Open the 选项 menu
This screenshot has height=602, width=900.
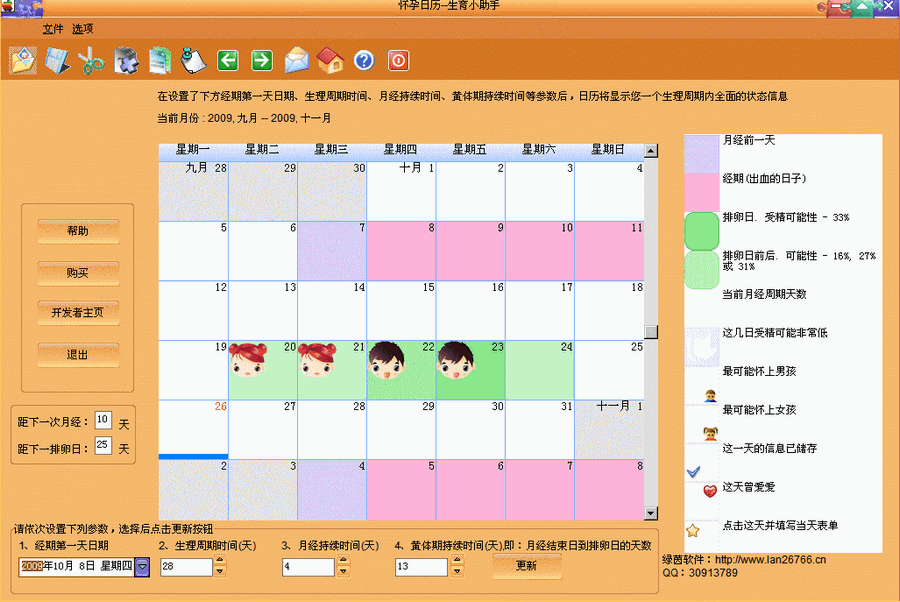tap(85, 28)
